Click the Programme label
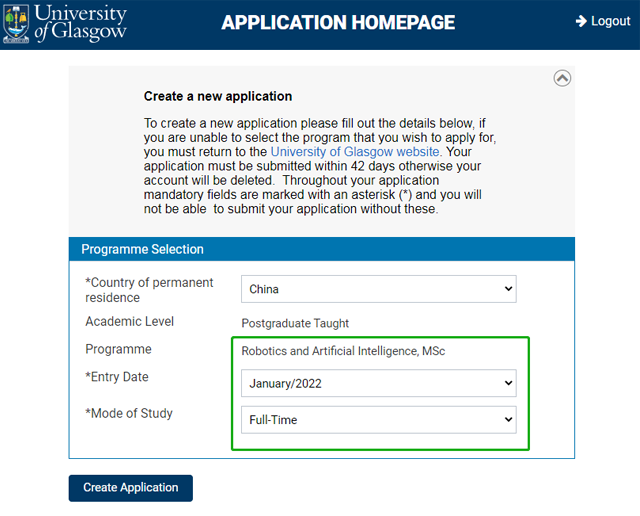 118,349
